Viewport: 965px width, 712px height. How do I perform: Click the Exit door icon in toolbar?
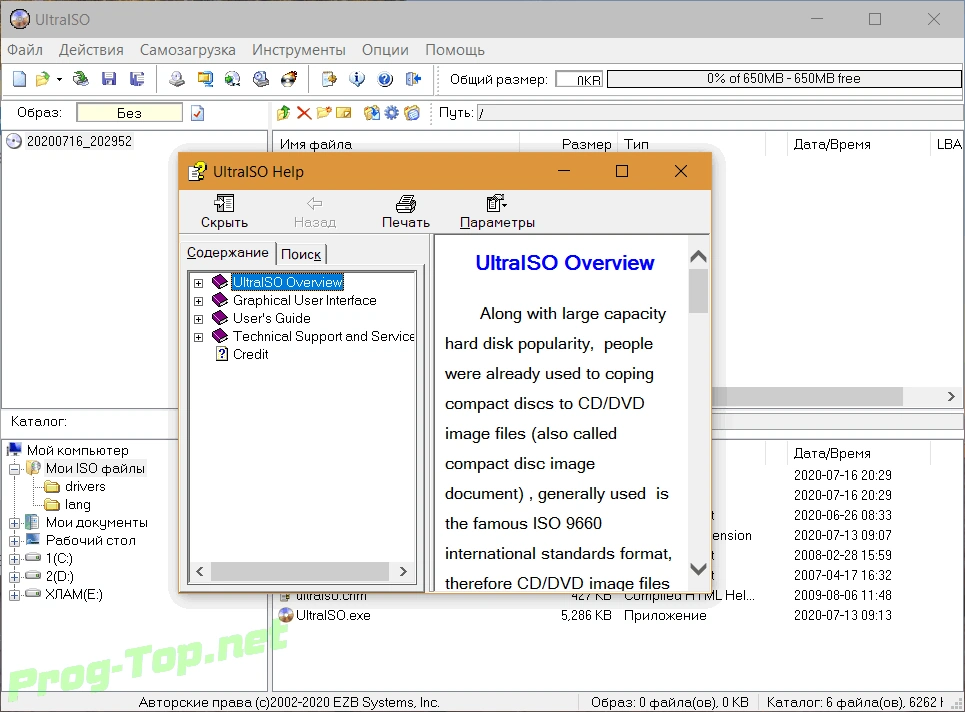point(413,79)
